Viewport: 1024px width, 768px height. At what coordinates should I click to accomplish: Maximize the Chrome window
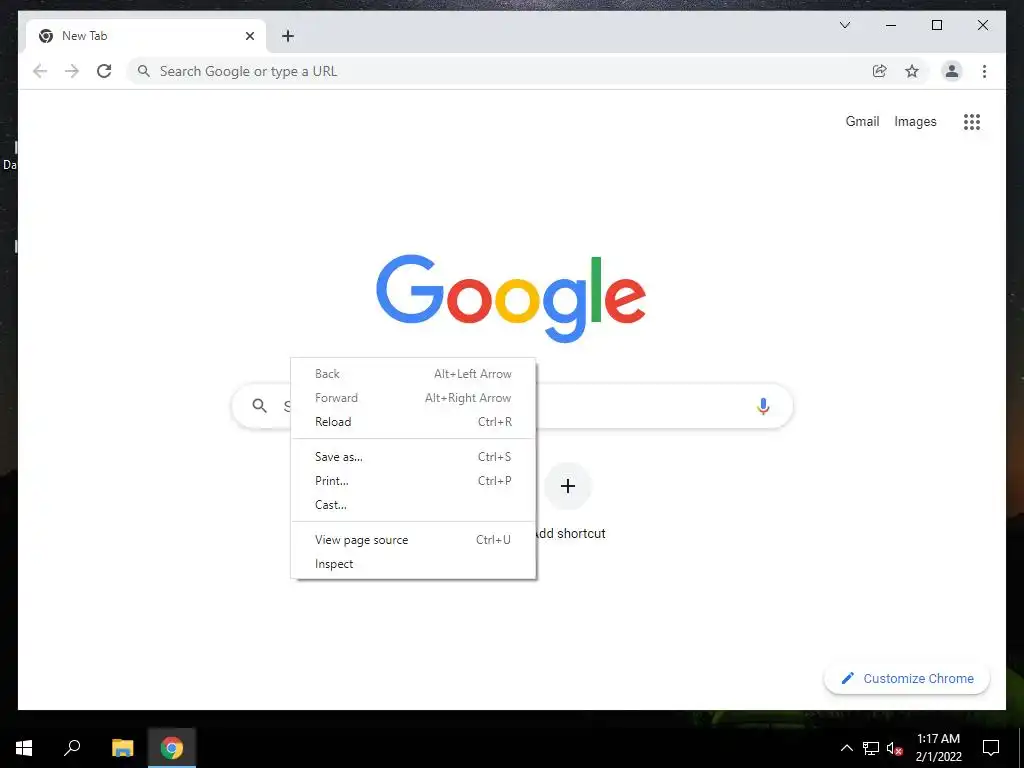pos(936,25)
